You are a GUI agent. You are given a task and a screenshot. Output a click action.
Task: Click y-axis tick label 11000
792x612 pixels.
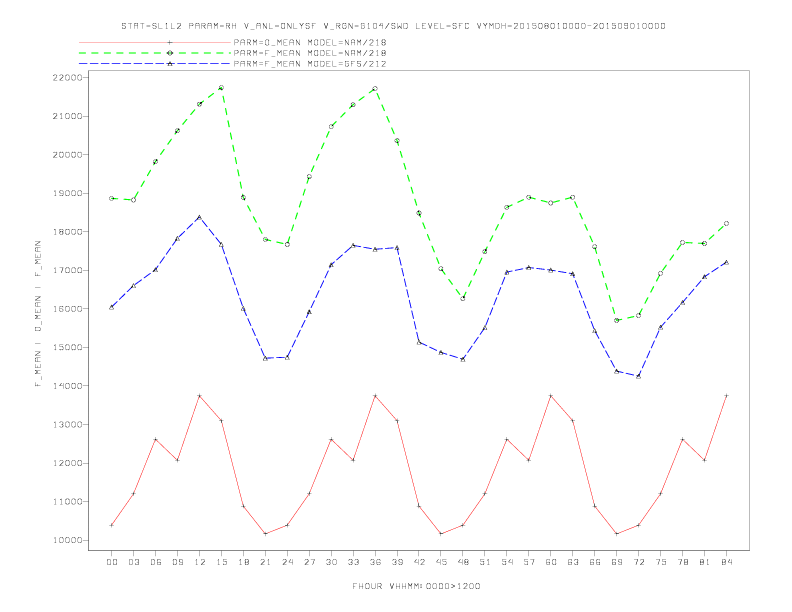(x=67, y=502)
